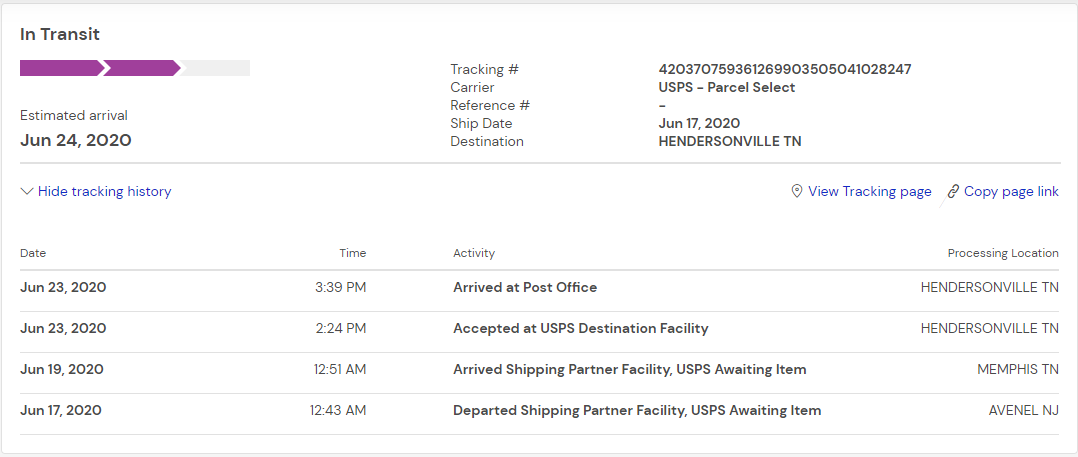Viewport: 1078px width, 457px height.
Task: Click the Date column header
Action: click(33, 253)
